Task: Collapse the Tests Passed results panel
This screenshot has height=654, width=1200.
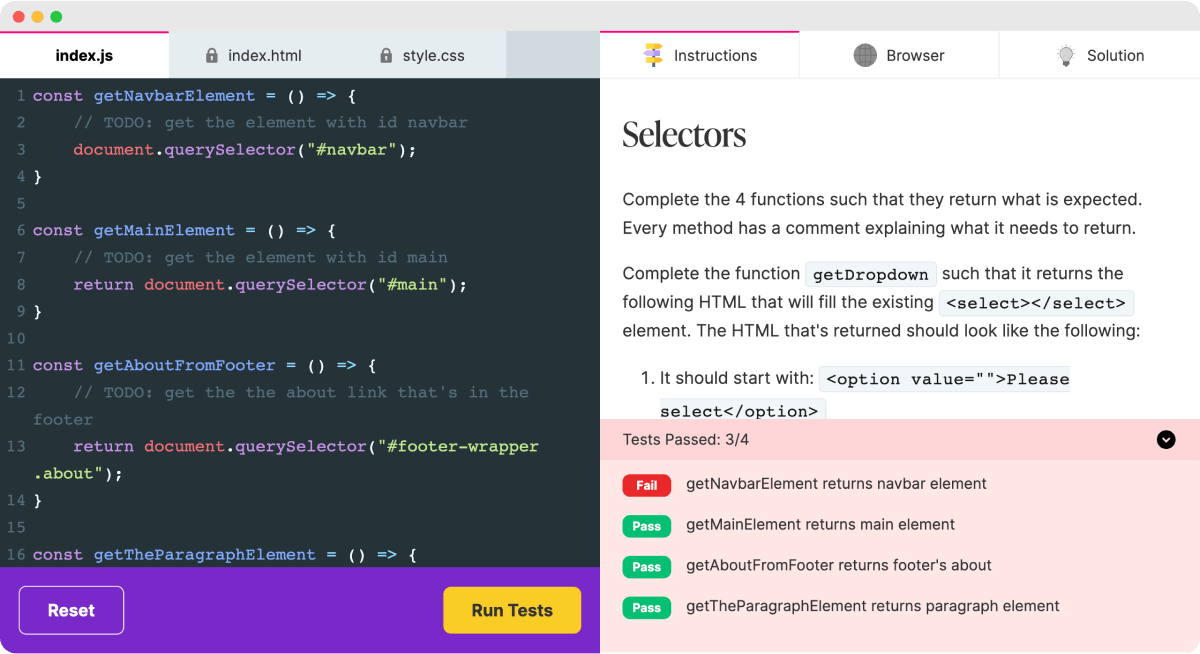Action: tap(1165, 440)
